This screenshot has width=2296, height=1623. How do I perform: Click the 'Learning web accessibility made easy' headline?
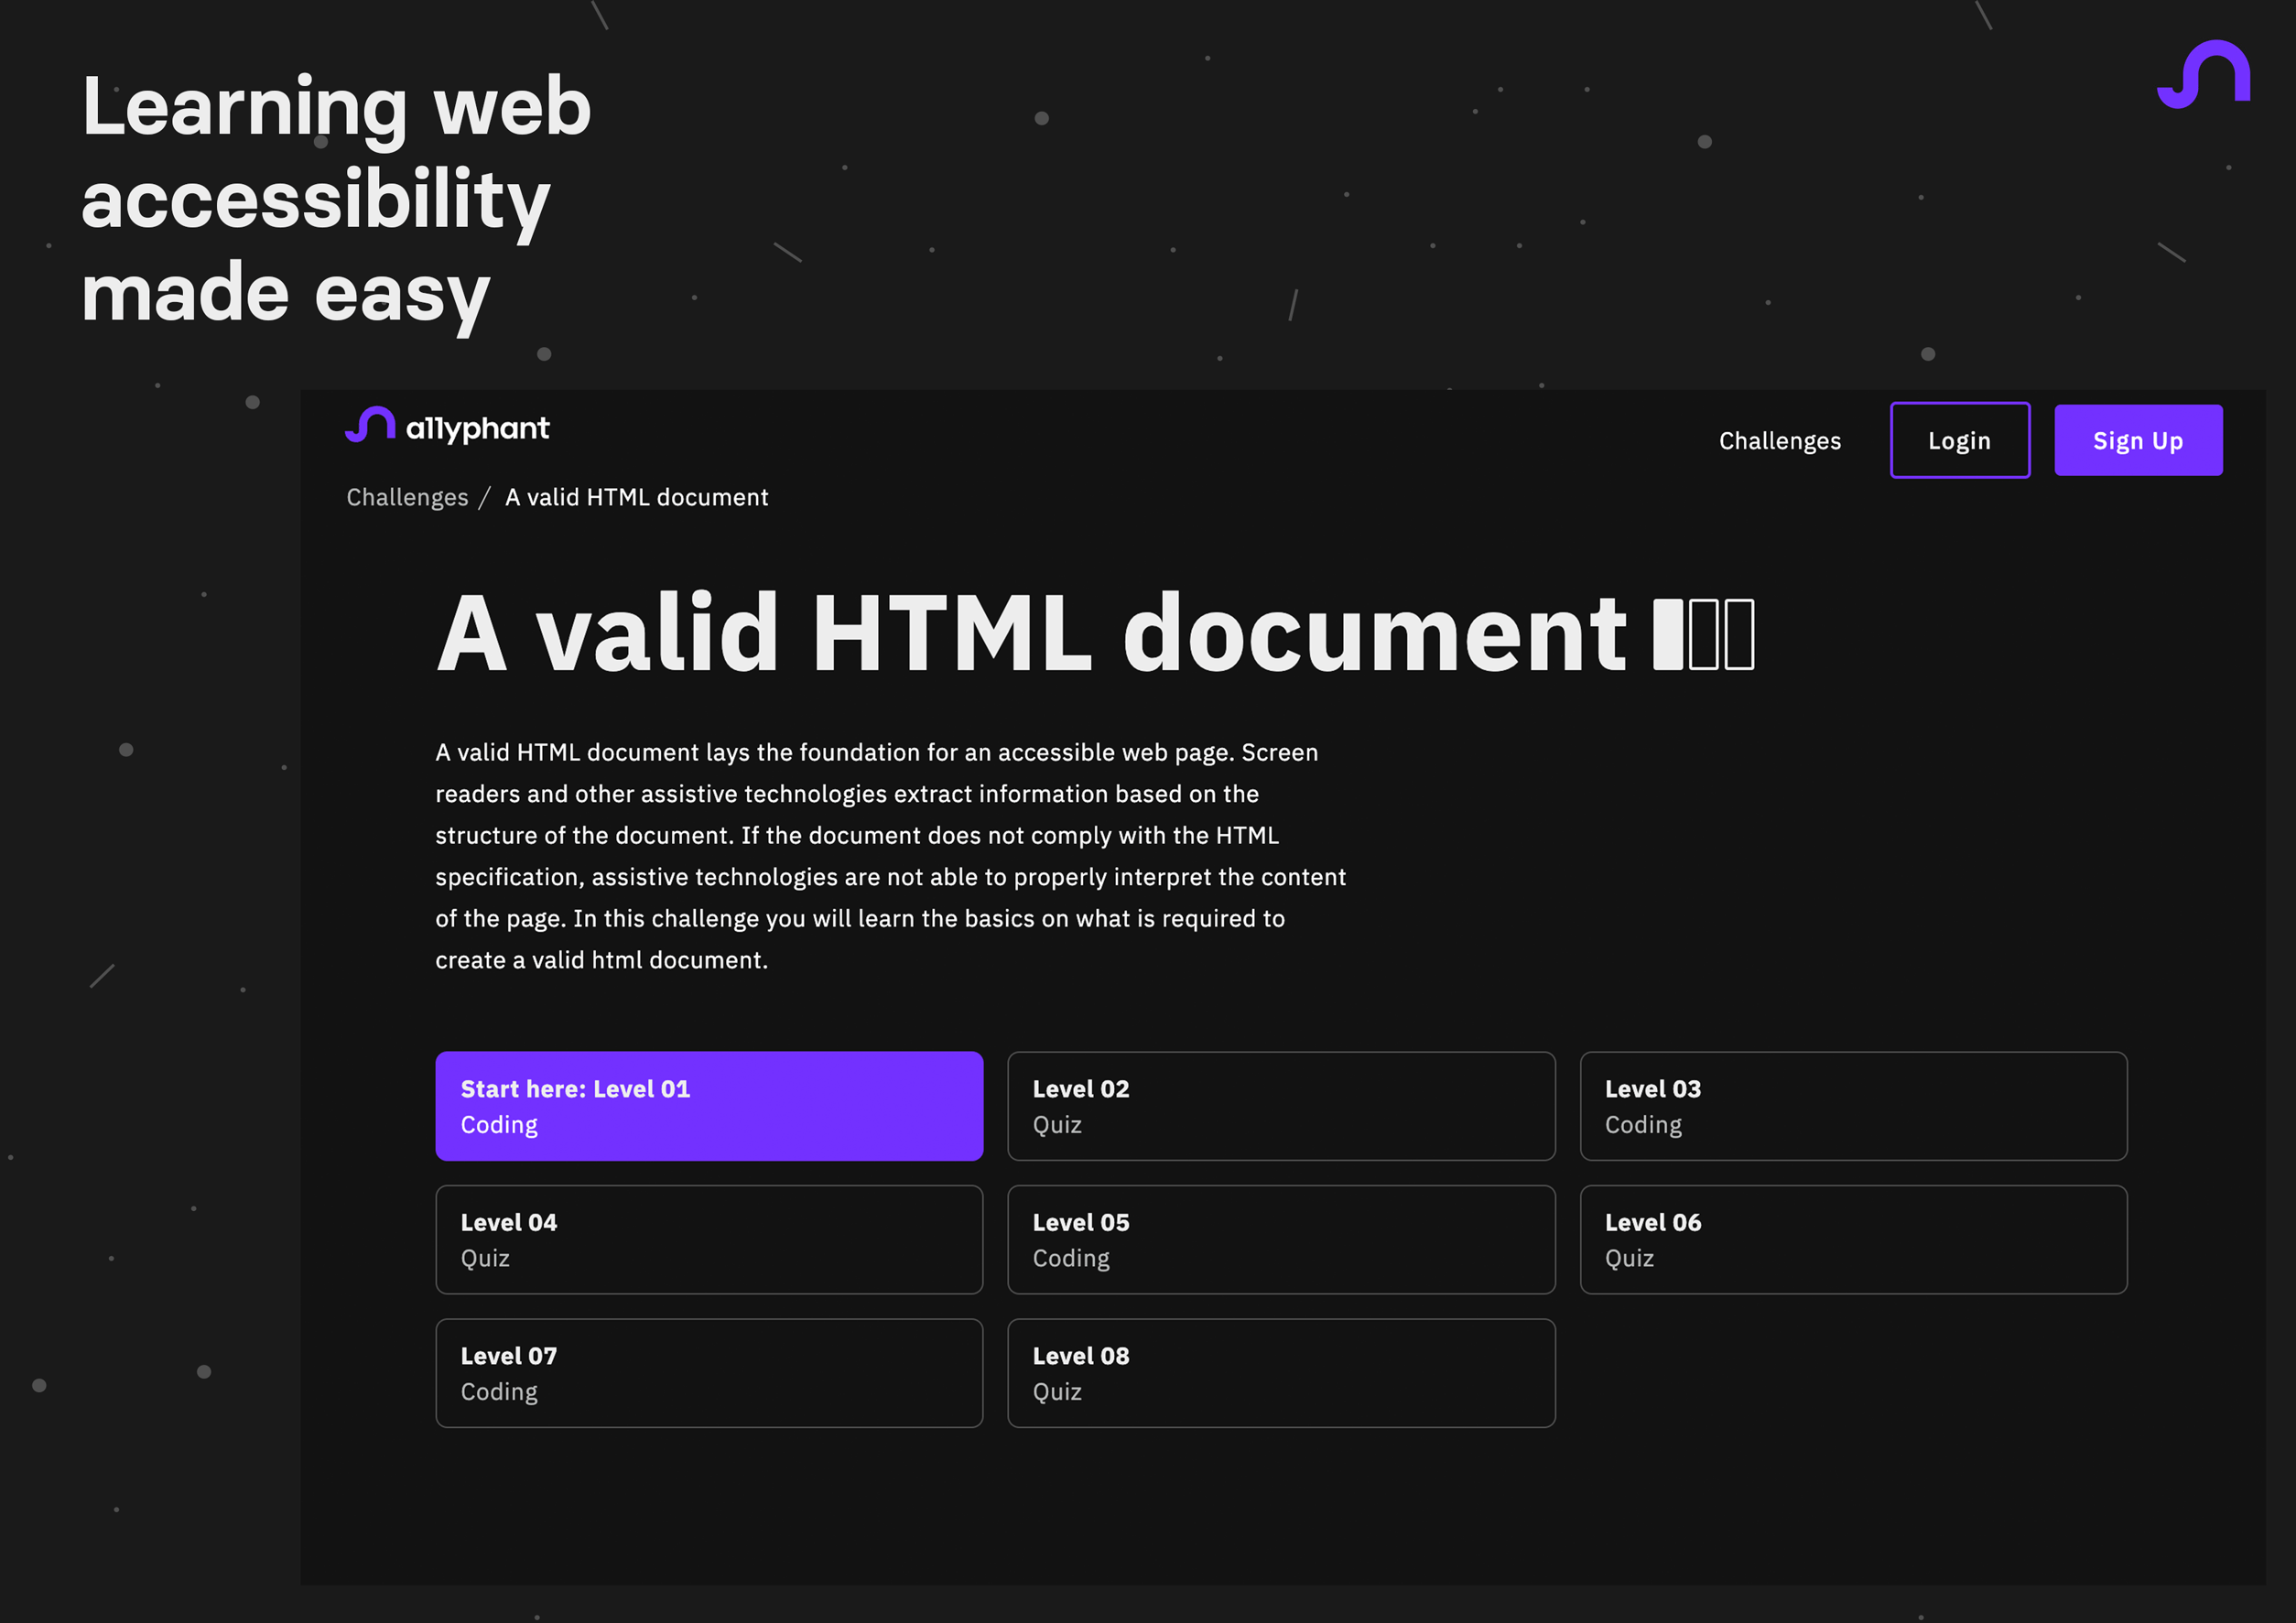coord(335,197)
